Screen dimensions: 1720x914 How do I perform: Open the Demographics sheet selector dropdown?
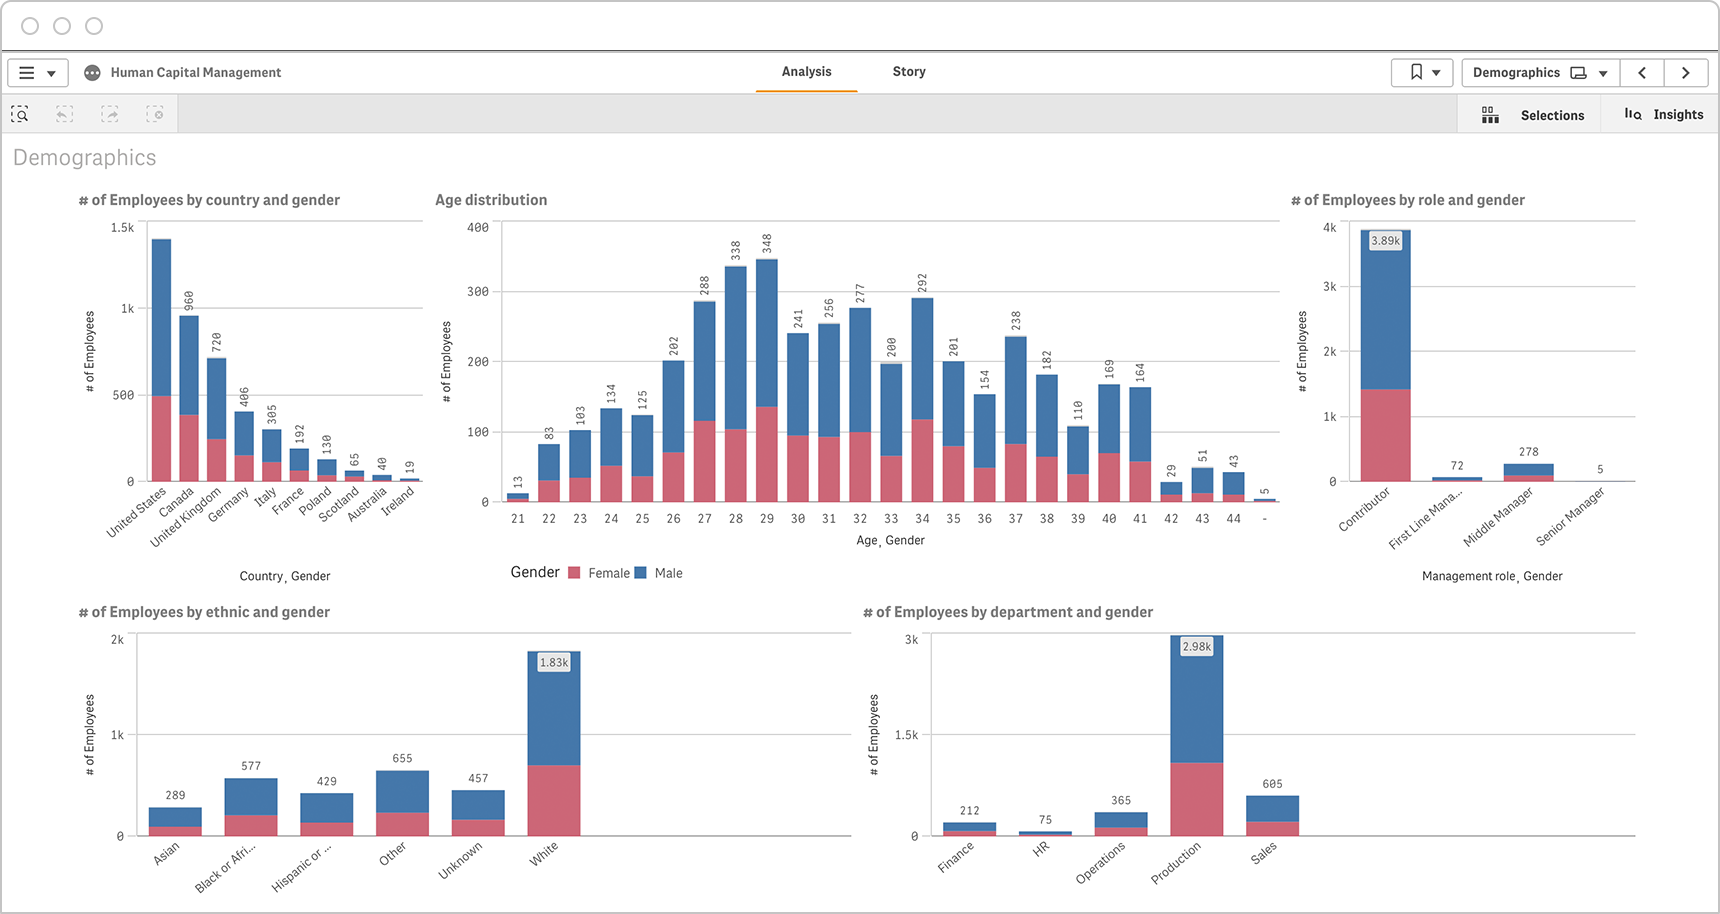1540,73
